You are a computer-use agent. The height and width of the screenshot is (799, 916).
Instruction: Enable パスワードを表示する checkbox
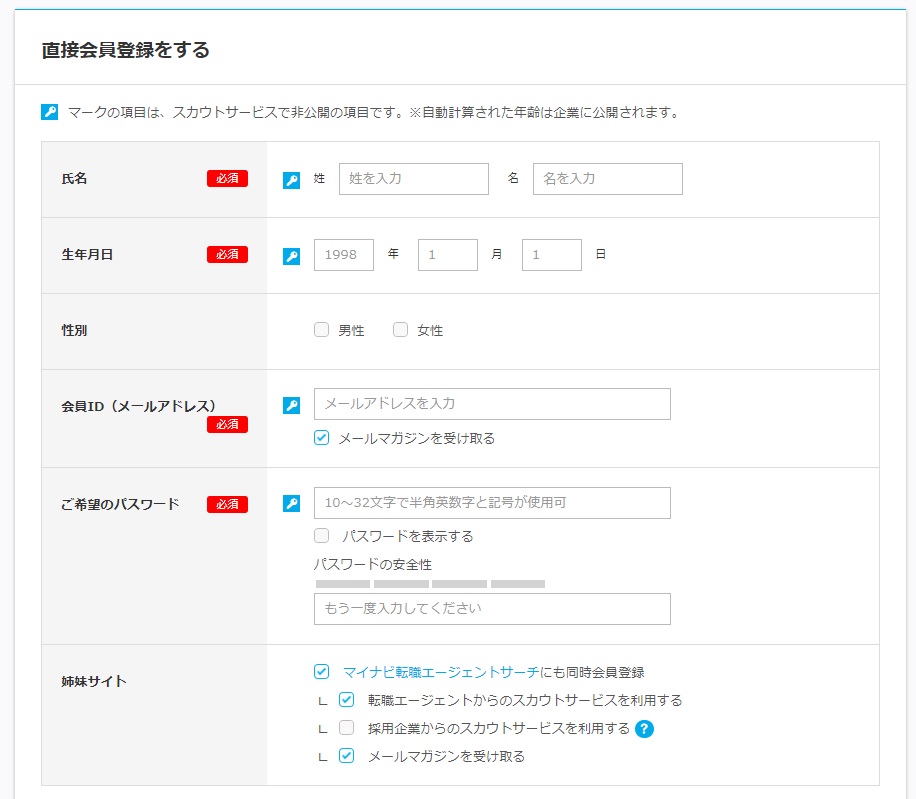[321, 536]
